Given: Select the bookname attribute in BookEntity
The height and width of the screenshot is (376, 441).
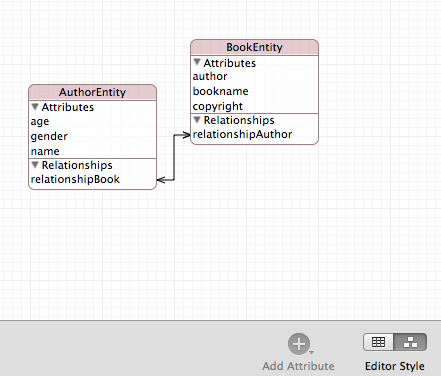Looking at the screenshot, I should click(220, 91).
